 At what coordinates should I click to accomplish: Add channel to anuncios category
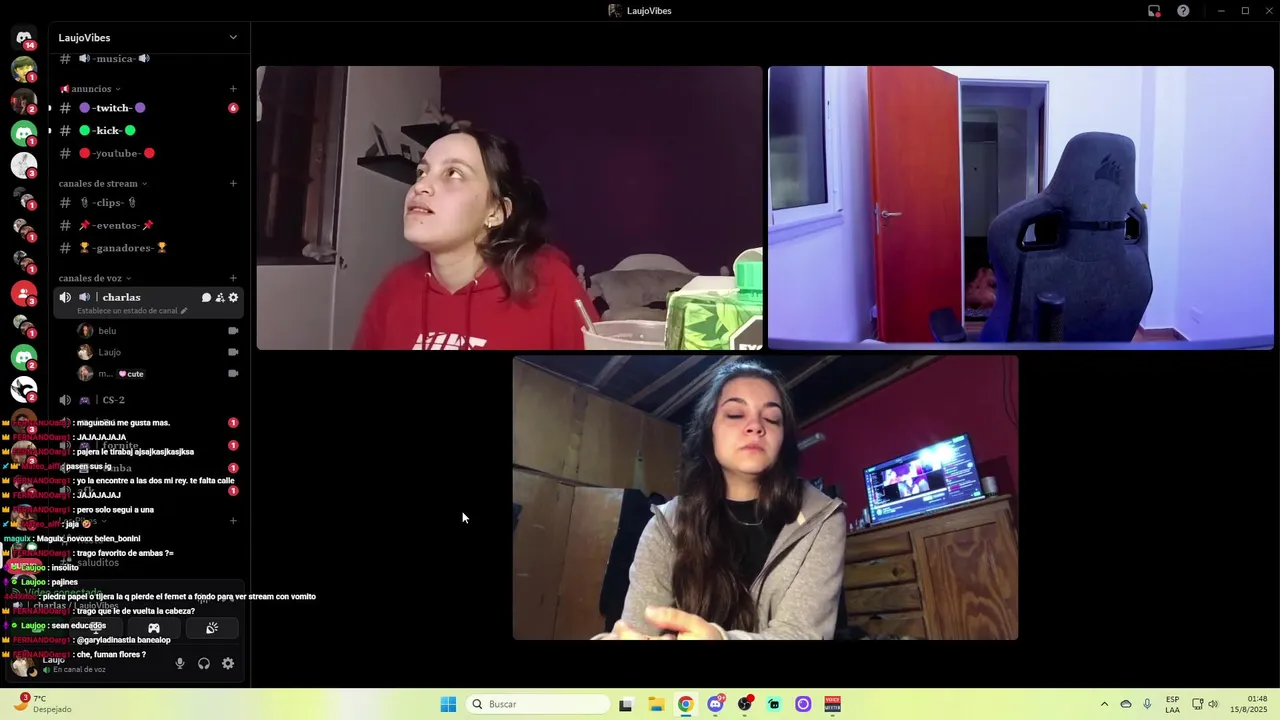(x=233, y=89)
